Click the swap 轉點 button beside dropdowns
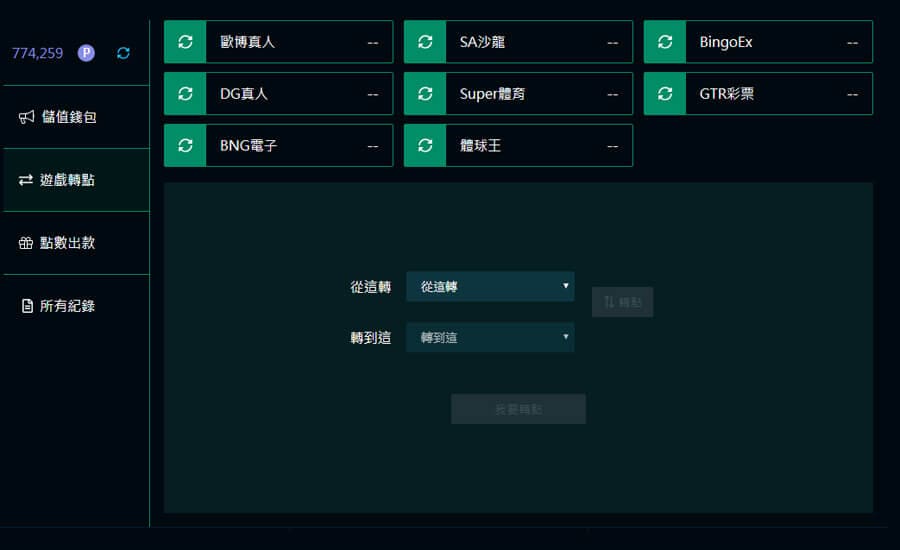 pos(622,302)
